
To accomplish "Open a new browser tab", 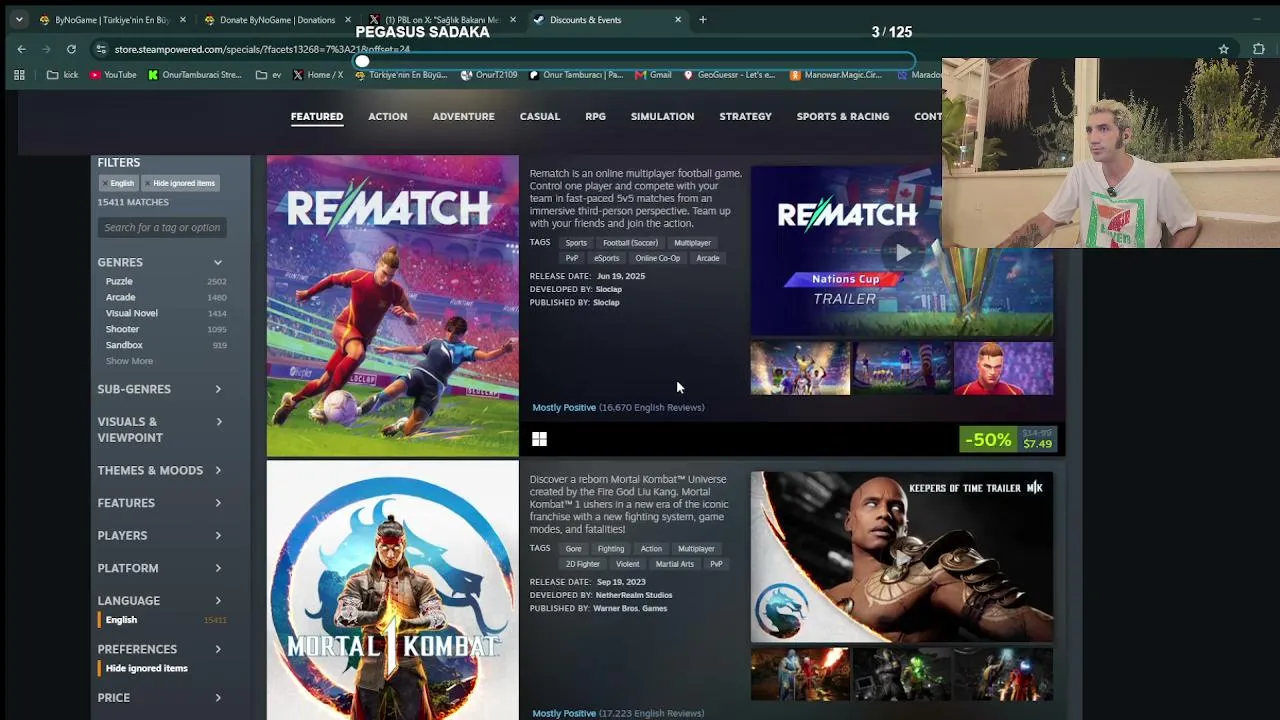I will [x=703, y=19].
